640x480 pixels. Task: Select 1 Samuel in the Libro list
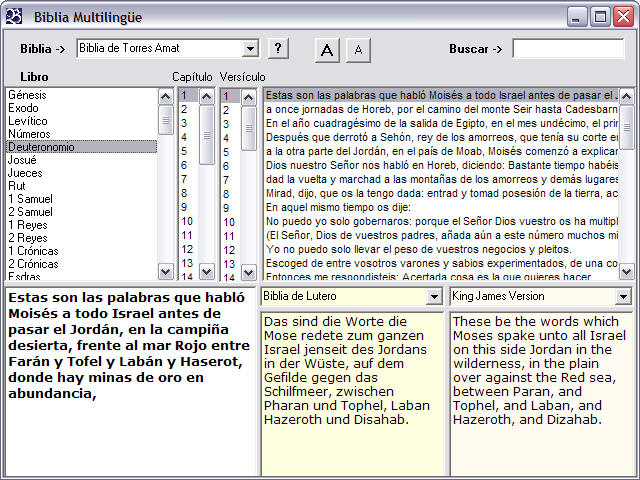coord(82,199)
